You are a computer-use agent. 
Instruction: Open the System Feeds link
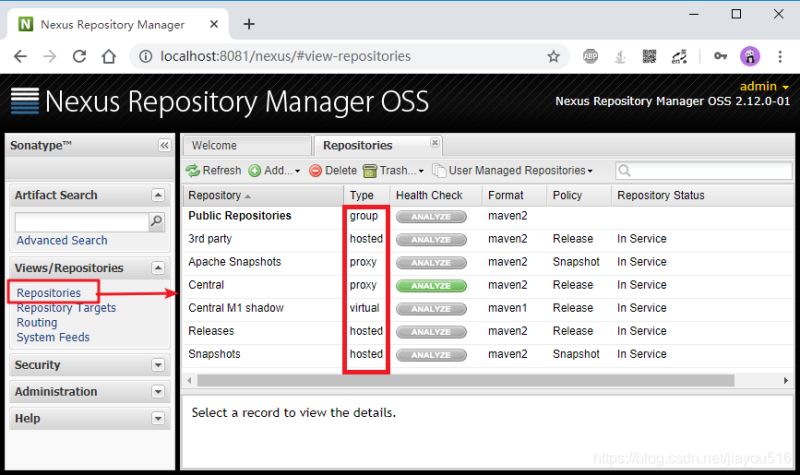(53, 337)
